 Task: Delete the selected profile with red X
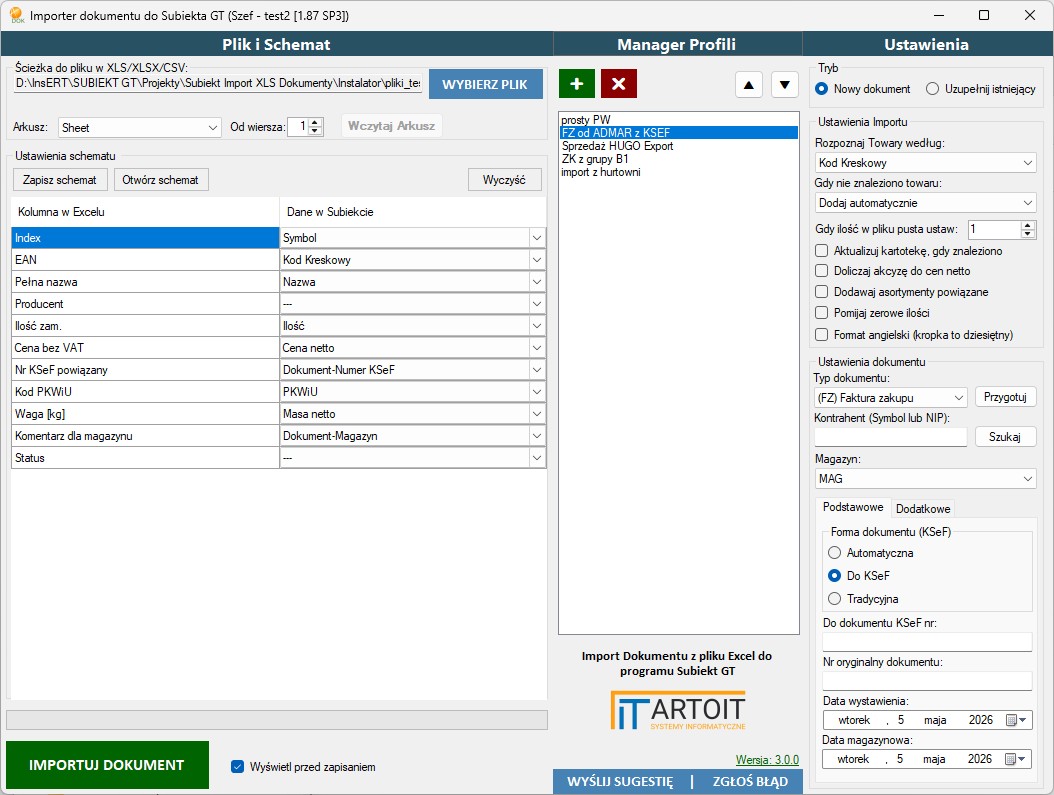point(618,84)
